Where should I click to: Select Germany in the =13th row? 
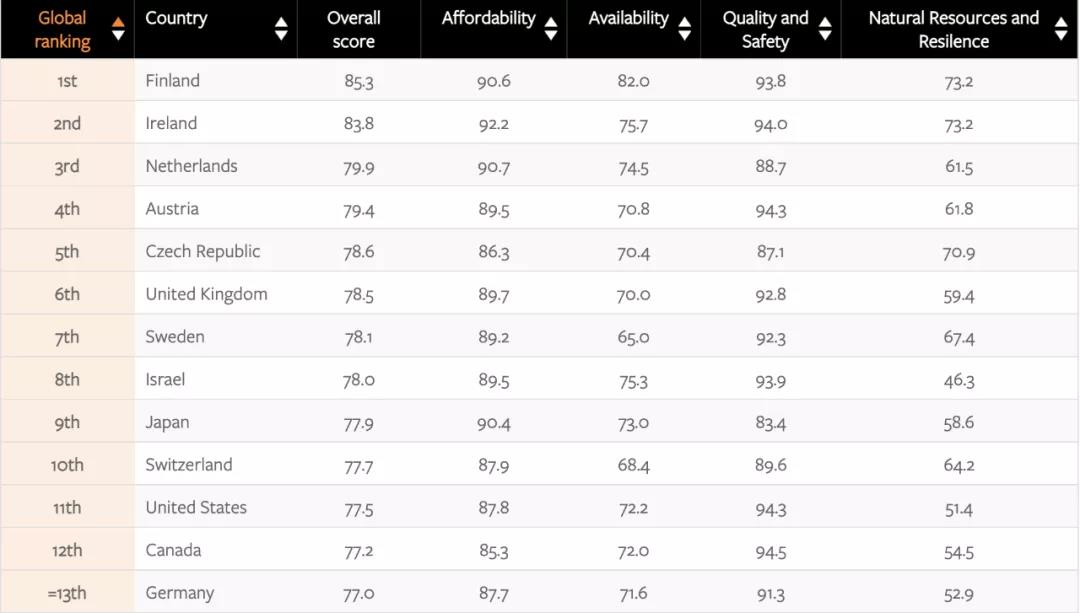tap(180, 593)
